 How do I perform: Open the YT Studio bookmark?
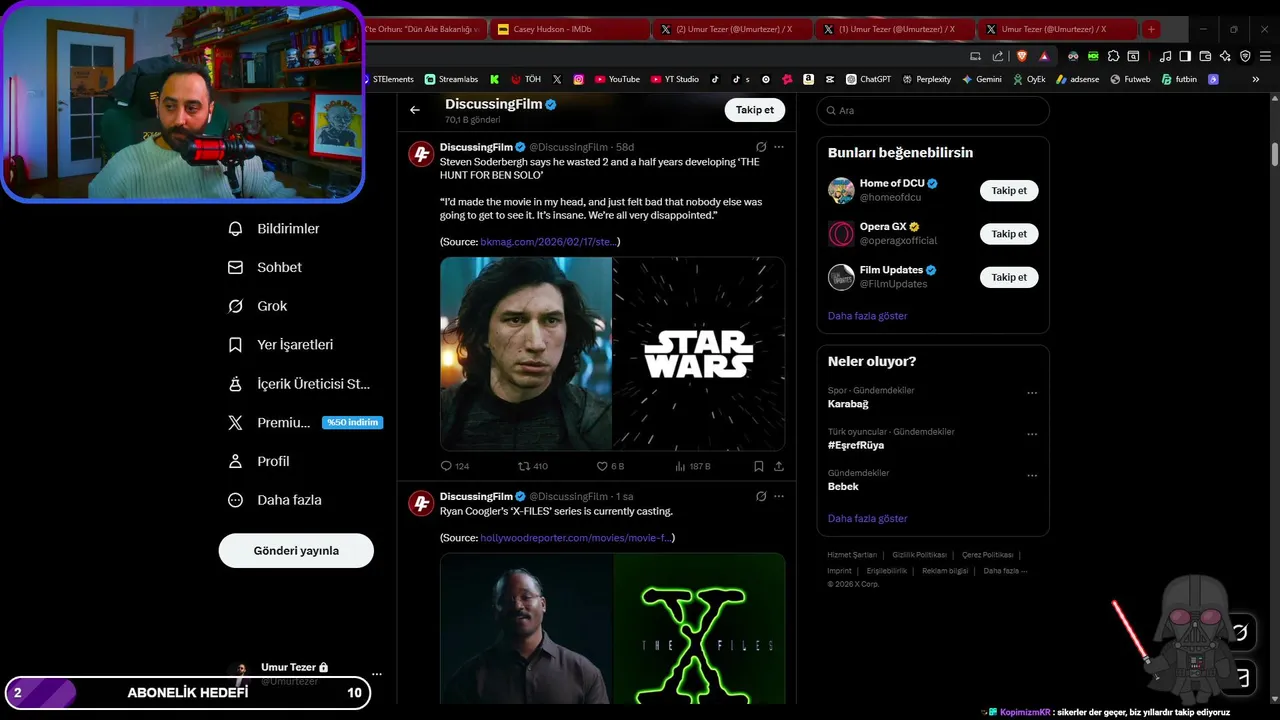click(x=675, y=79)
